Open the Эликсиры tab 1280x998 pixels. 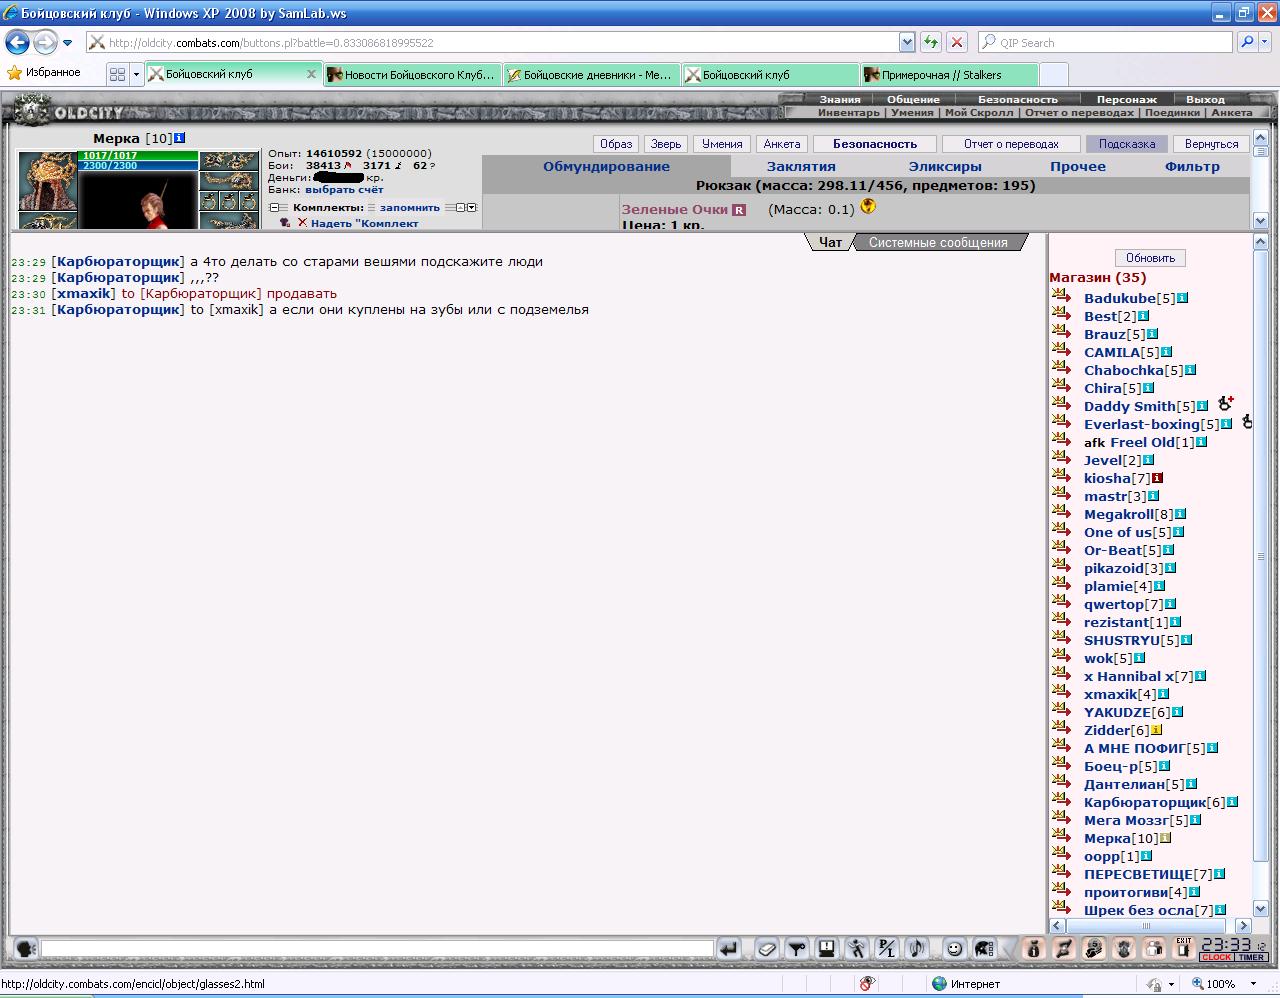click(945, 166)
